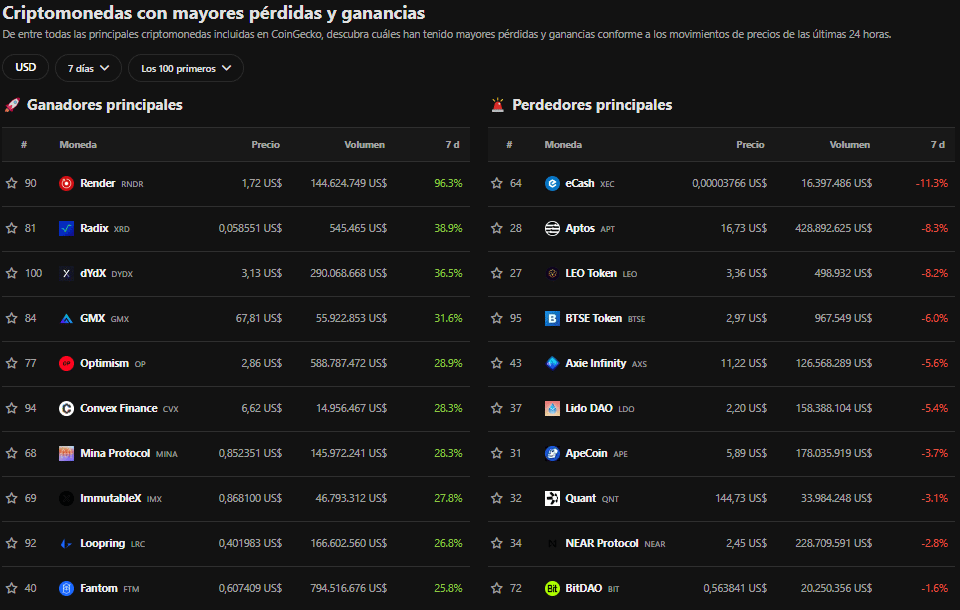Click the siren icon beside Perdedores principales
Viewport: 960px width, 610px height.
[498, 105]
